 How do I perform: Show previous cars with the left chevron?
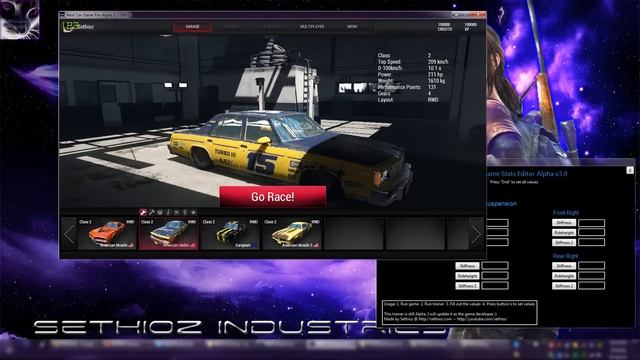click(69, 234)
